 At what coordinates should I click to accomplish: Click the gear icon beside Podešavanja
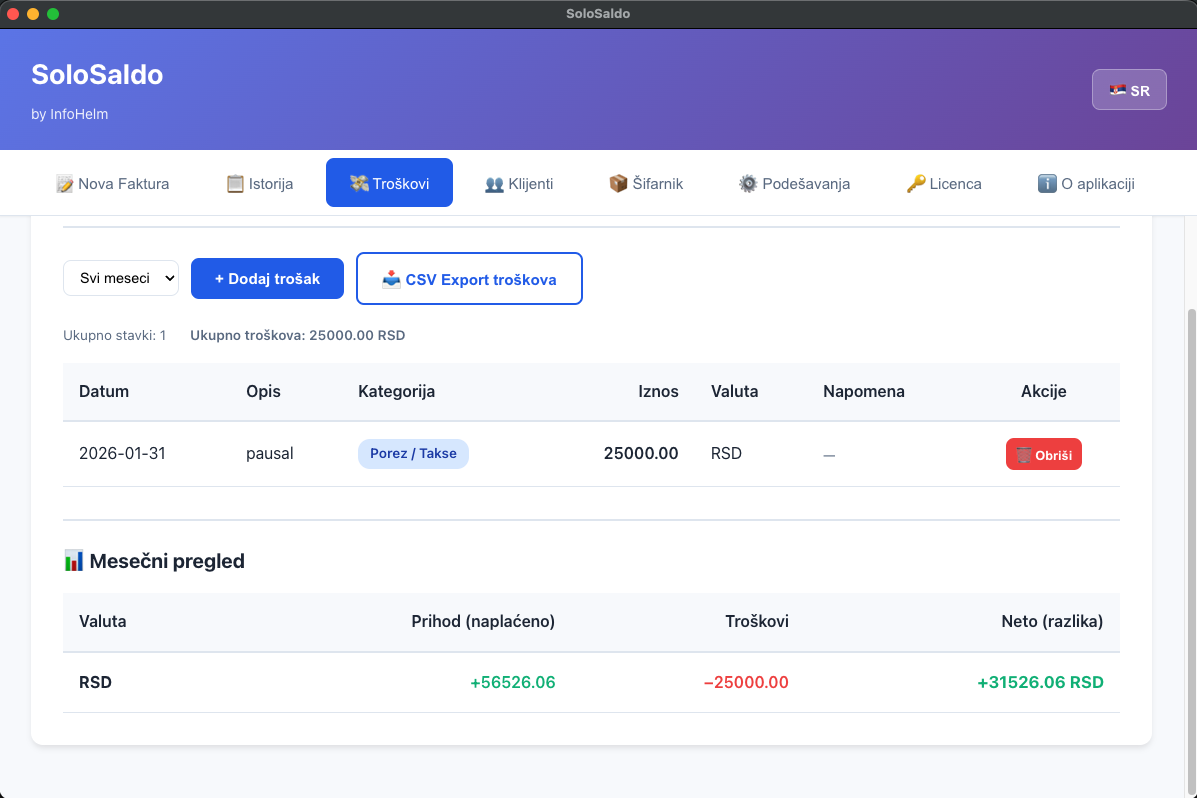748,184
